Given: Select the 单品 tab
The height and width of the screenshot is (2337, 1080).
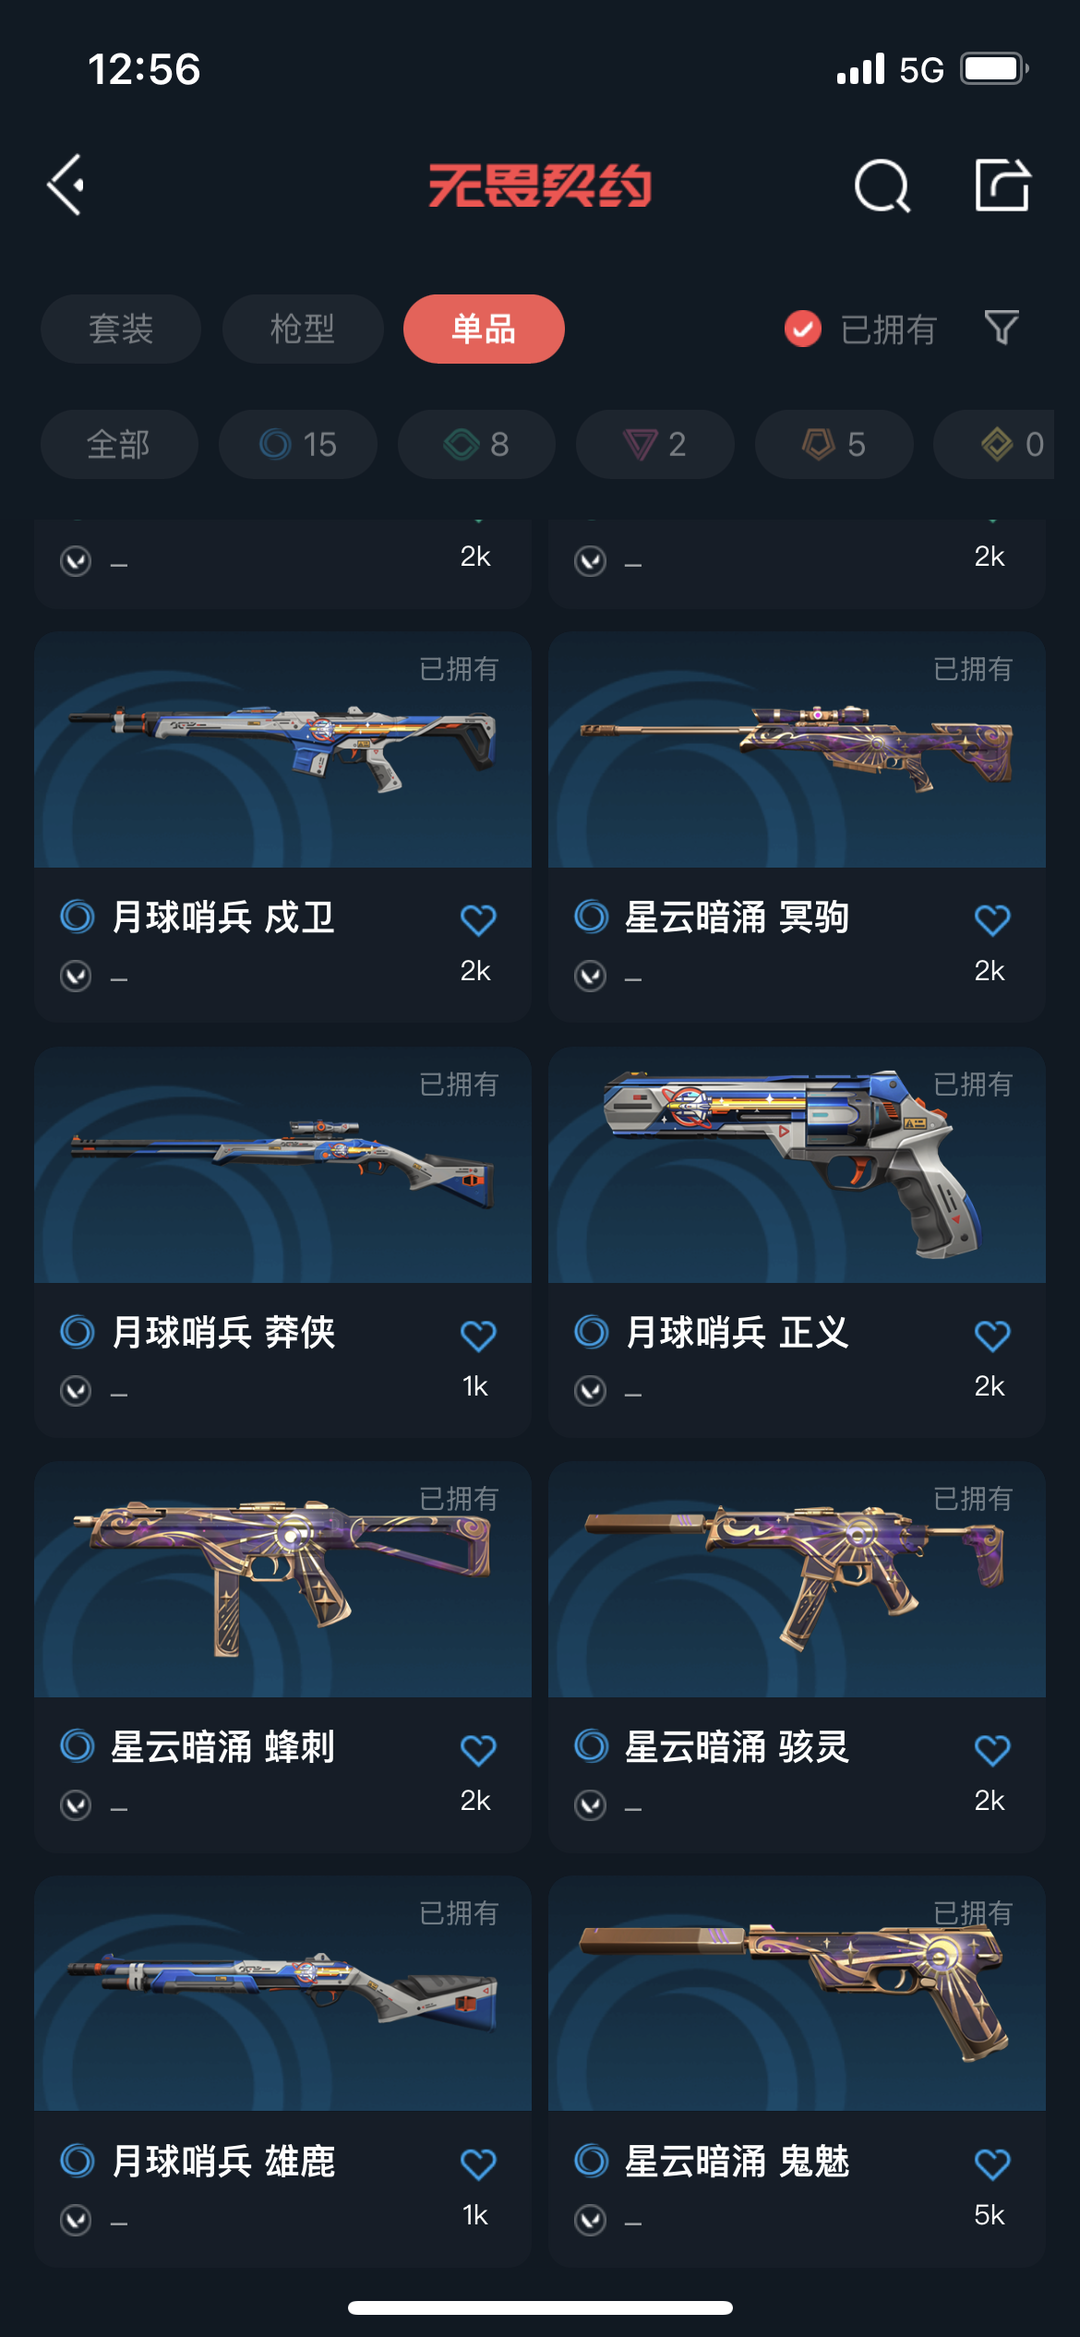Looking at the screenshot, I should tap(484, 328).
